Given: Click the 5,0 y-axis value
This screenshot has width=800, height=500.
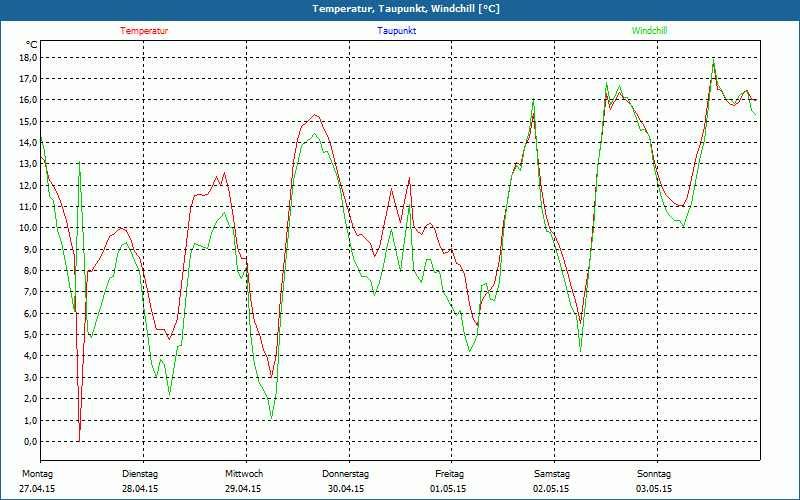Looking at the screenshot, I should (x=32, y=335).
